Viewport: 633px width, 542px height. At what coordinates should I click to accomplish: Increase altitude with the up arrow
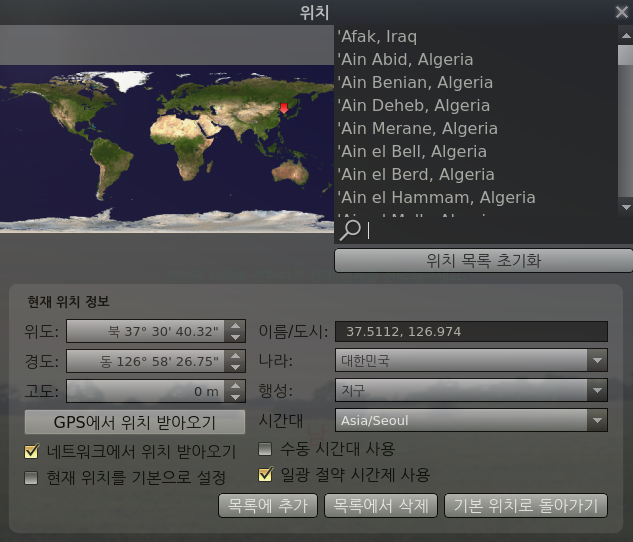coord(234,385)
